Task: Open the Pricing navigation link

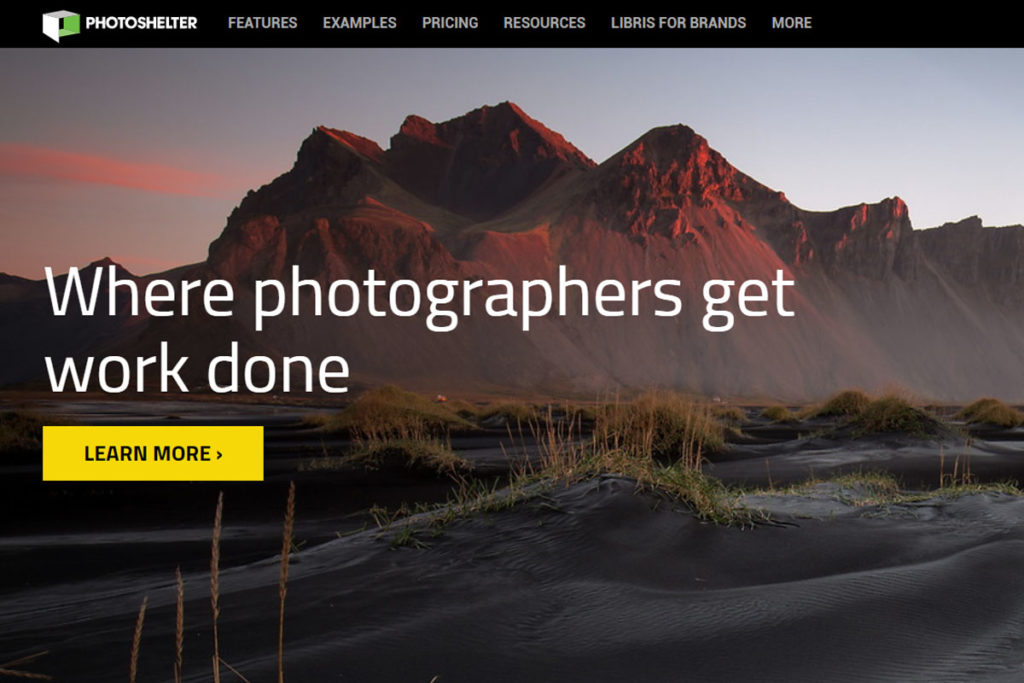Action: click(450, 23)
